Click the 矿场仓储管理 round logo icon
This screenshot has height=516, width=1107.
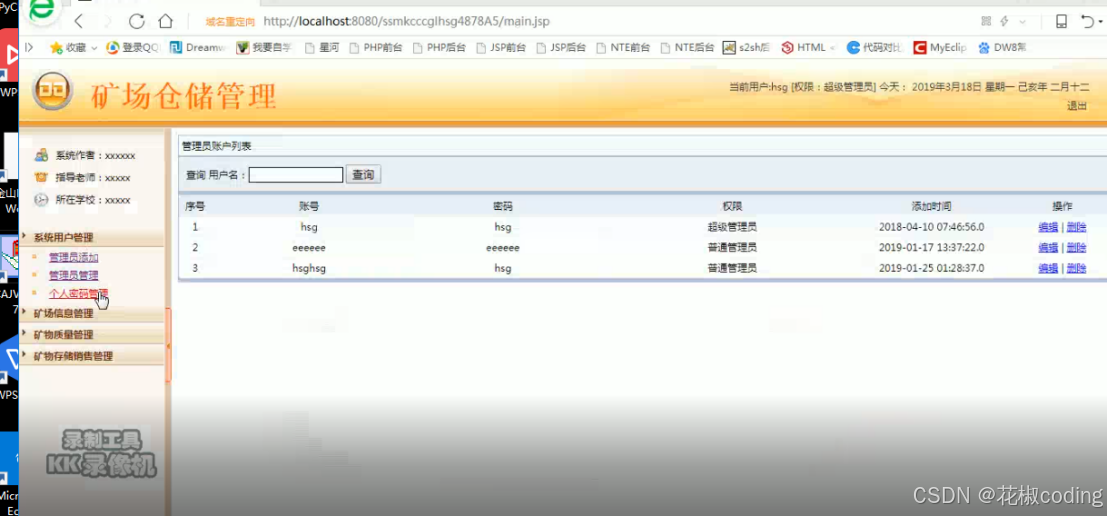coord(52,91)
